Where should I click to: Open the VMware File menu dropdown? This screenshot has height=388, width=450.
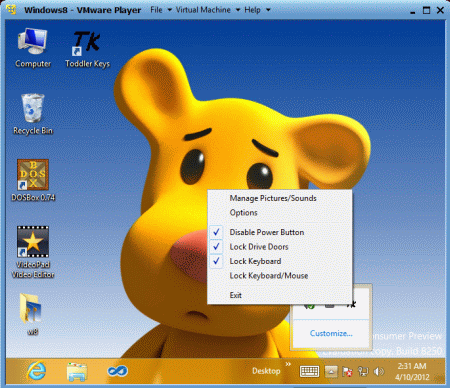[161, 10]
